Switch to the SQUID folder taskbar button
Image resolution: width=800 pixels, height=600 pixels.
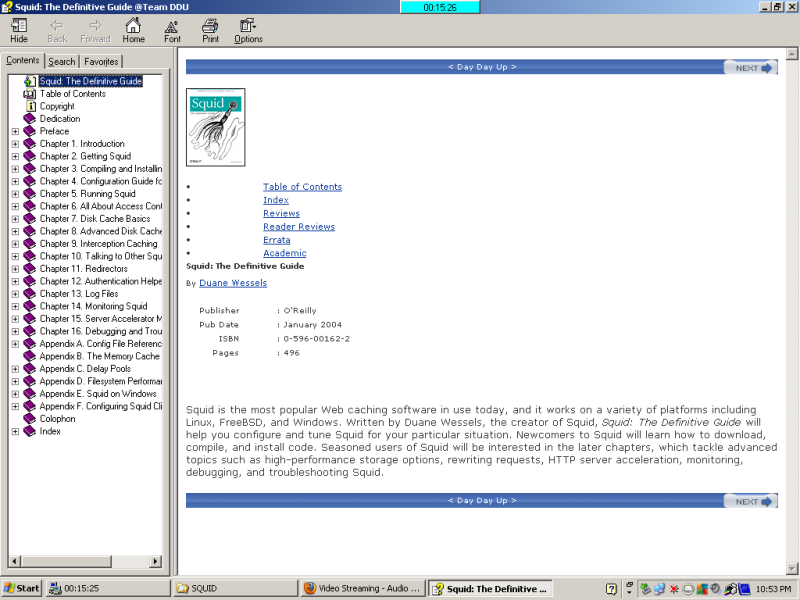235,588
